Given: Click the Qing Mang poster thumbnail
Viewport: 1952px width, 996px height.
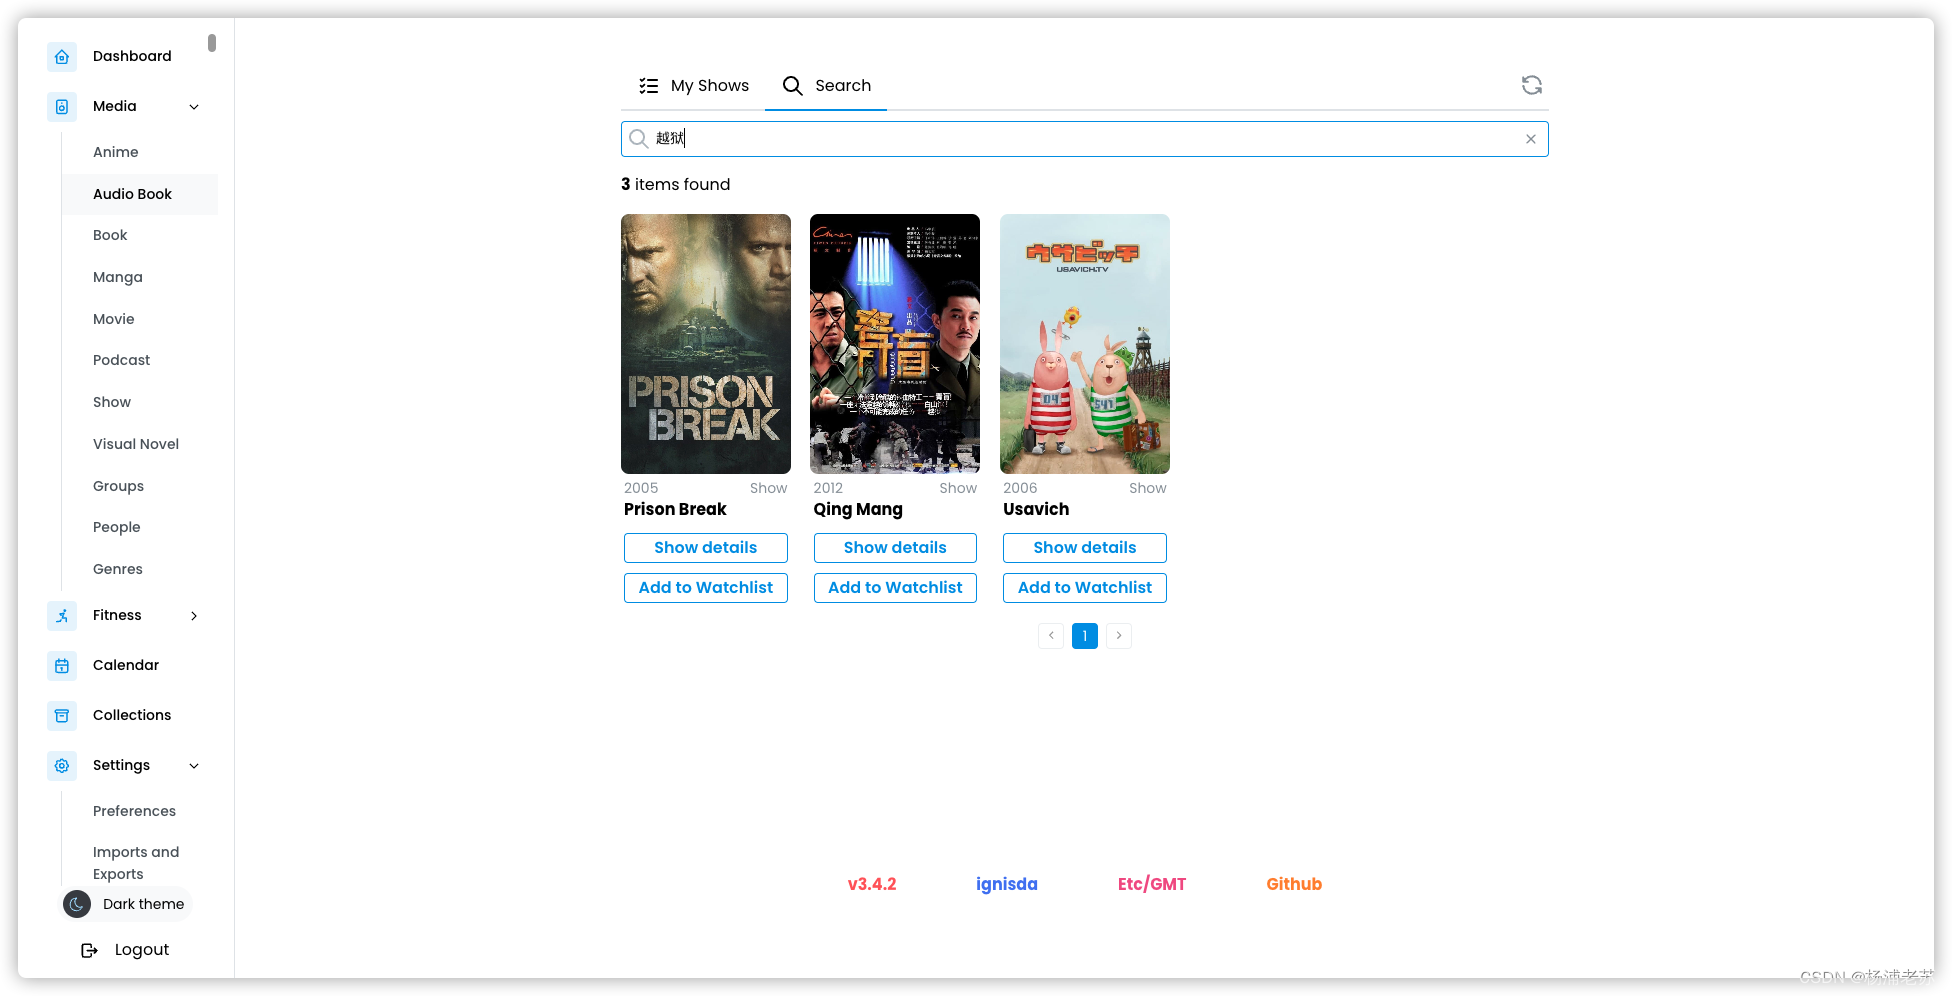Looking at the screenshot, I should tap(895, 344).
